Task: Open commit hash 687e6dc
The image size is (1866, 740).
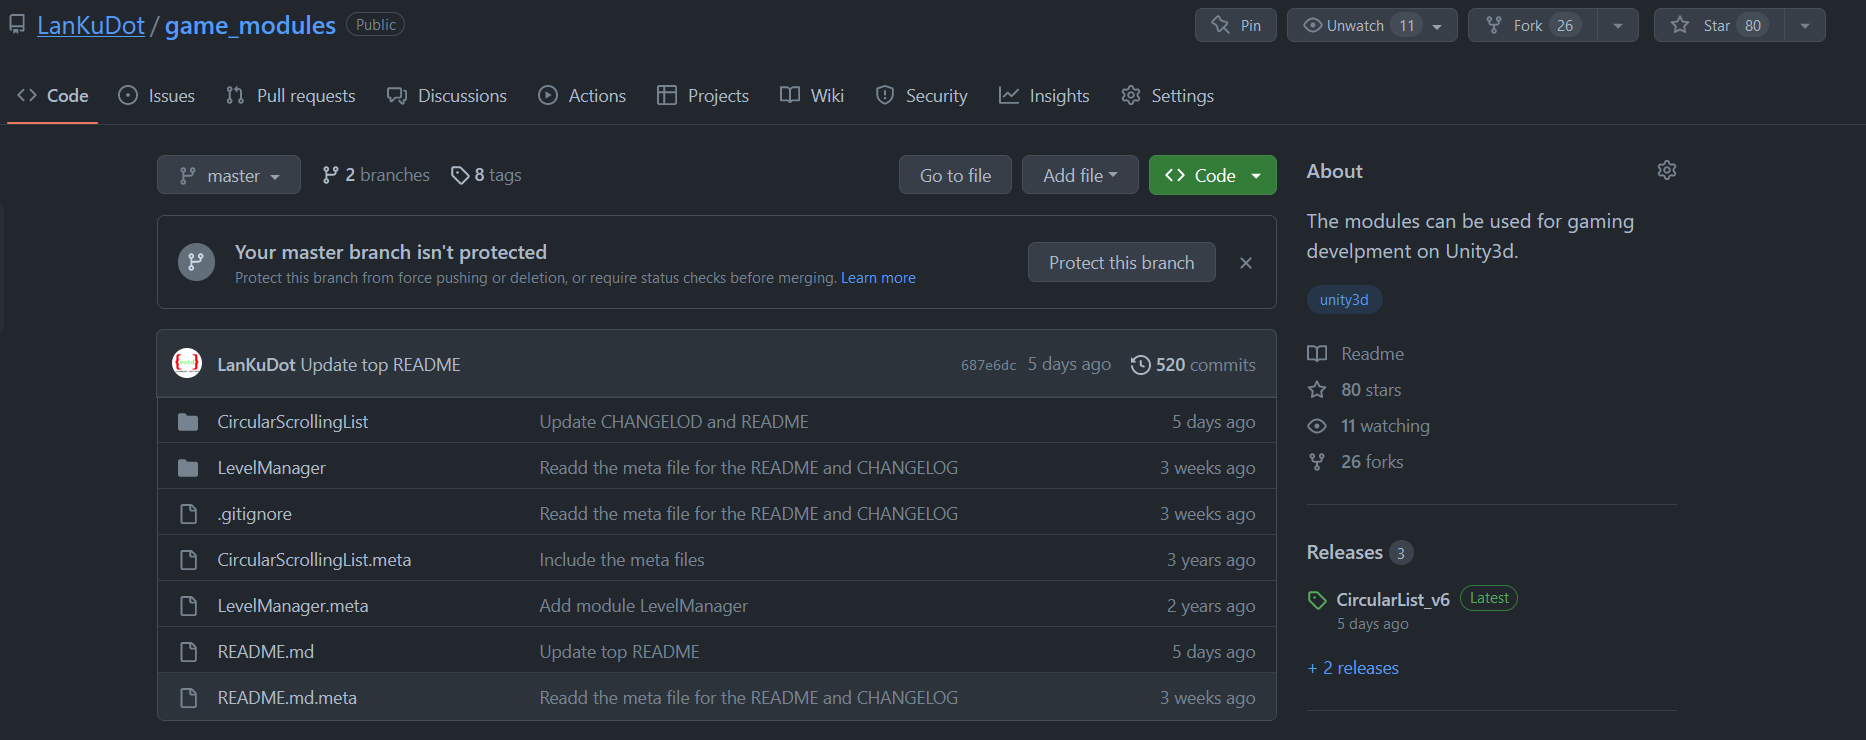Action: [x=988, y=365]
